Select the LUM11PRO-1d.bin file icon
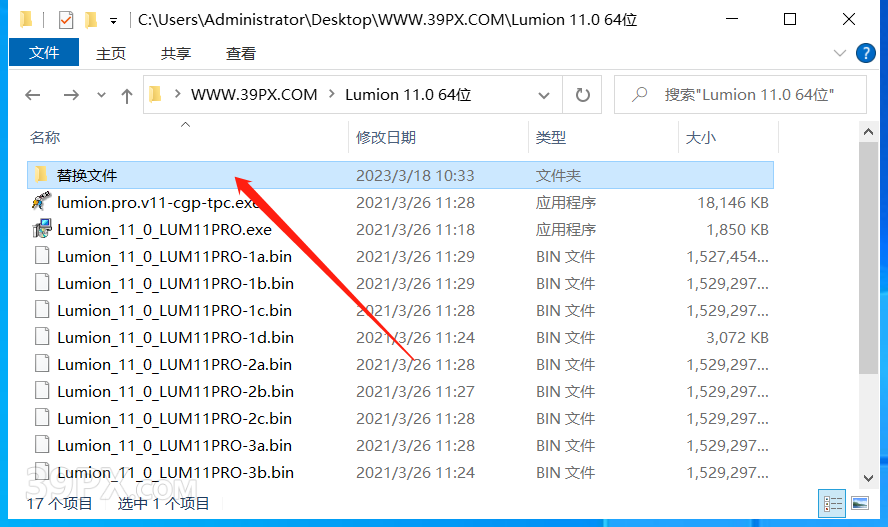Viewport: 888px width, 527px height. pyautogui.click(x=42, y=337)
